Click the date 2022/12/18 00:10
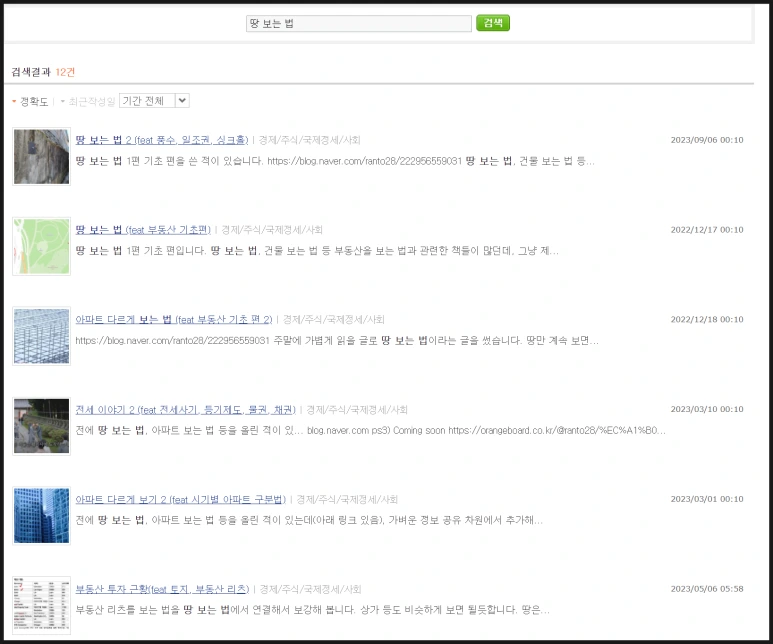The width and height of the screenshot is (773, 644). coord(707,320)
